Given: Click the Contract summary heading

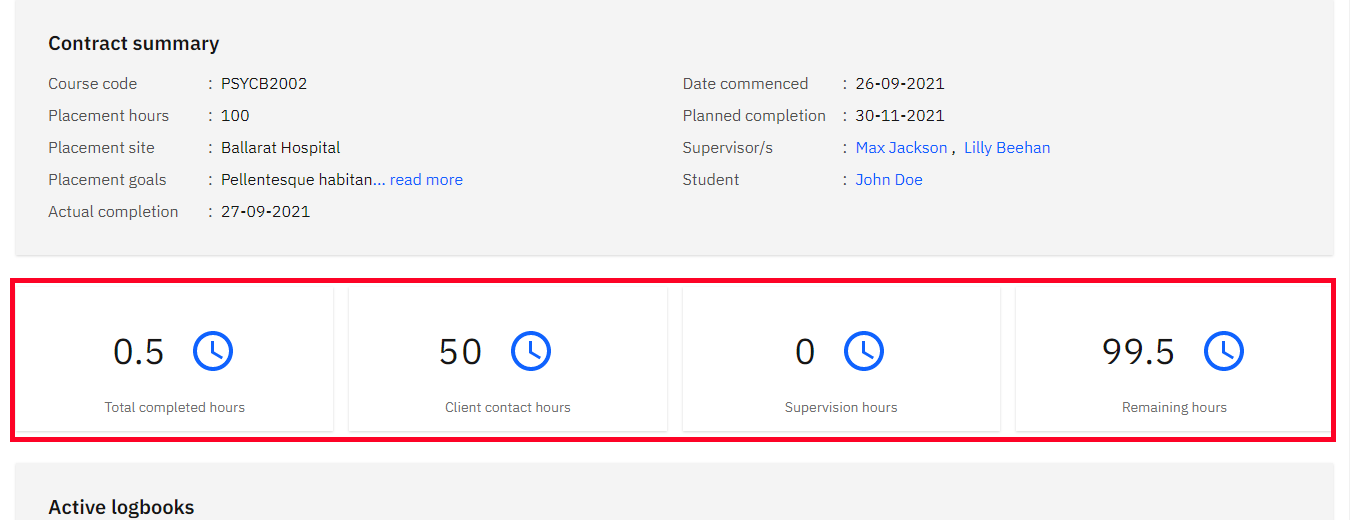Looking at the screenshot, I should [x=134, y=44].
